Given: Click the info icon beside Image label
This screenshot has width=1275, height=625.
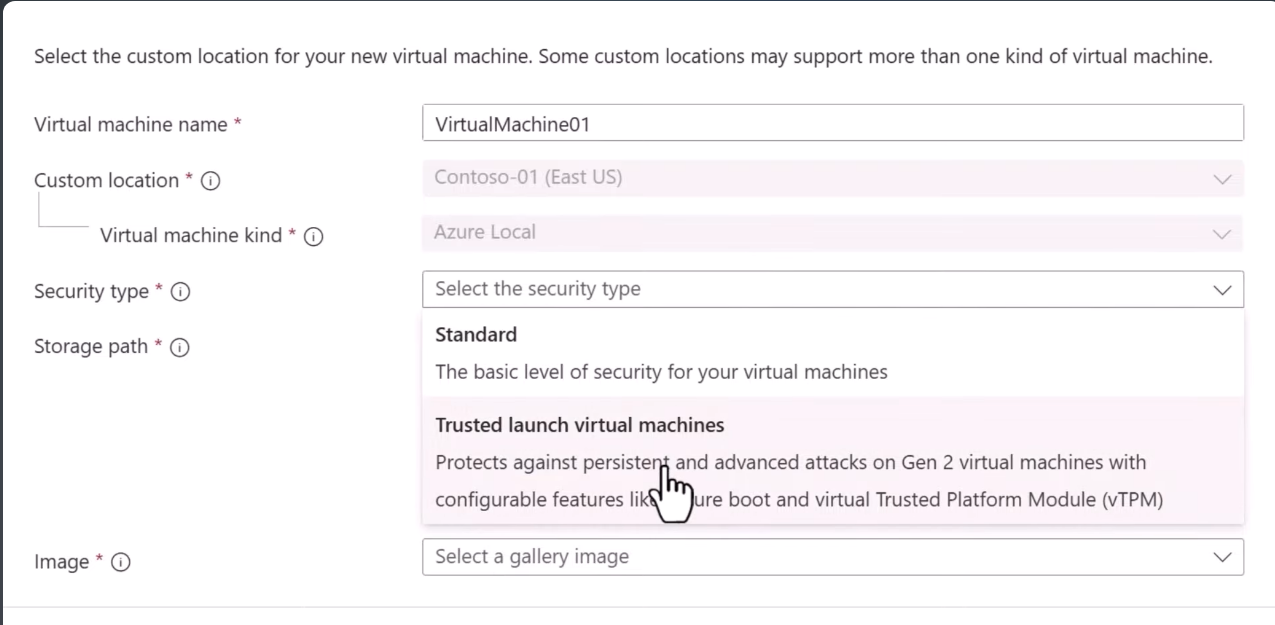Looking at the screenshot, I should click(121, 562).
